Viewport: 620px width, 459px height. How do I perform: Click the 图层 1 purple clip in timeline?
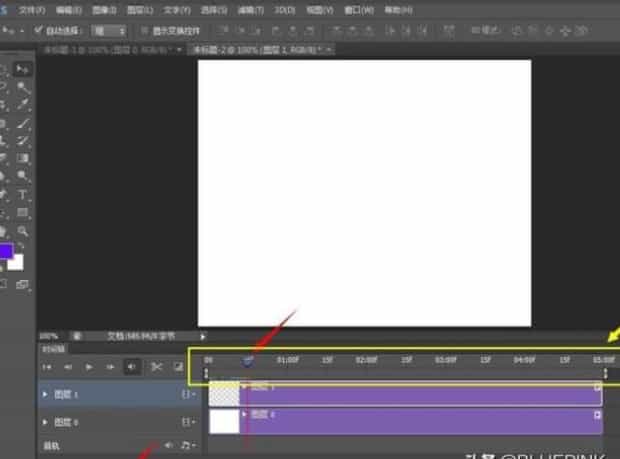420,395
